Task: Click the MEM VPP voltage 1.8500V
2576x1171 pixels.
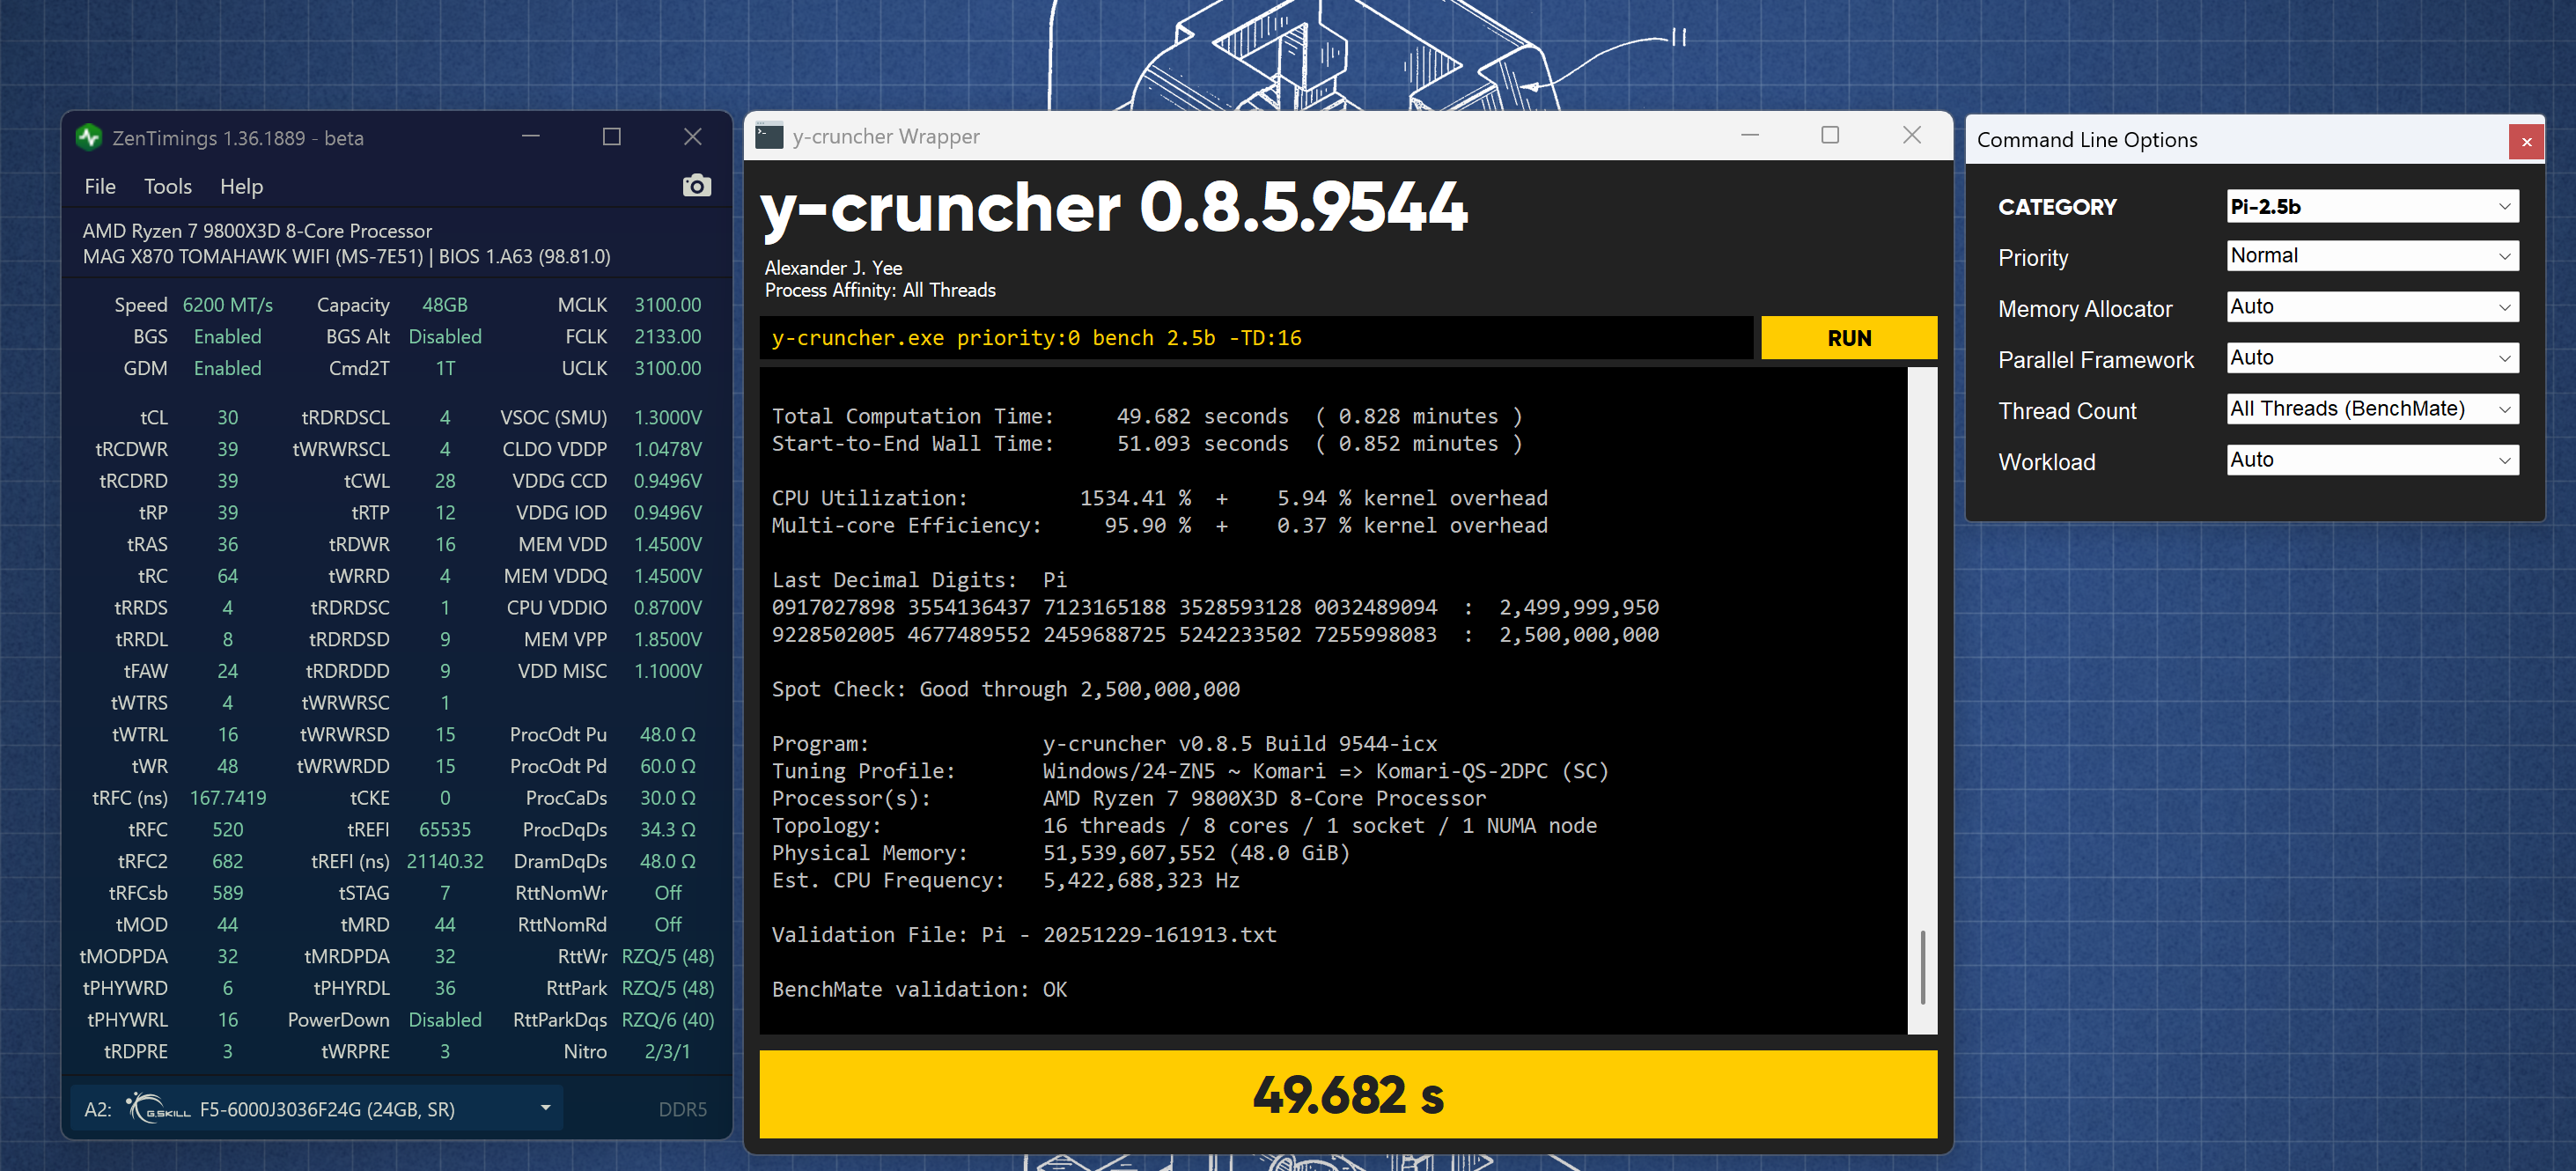Action: [x=668, y=640]
